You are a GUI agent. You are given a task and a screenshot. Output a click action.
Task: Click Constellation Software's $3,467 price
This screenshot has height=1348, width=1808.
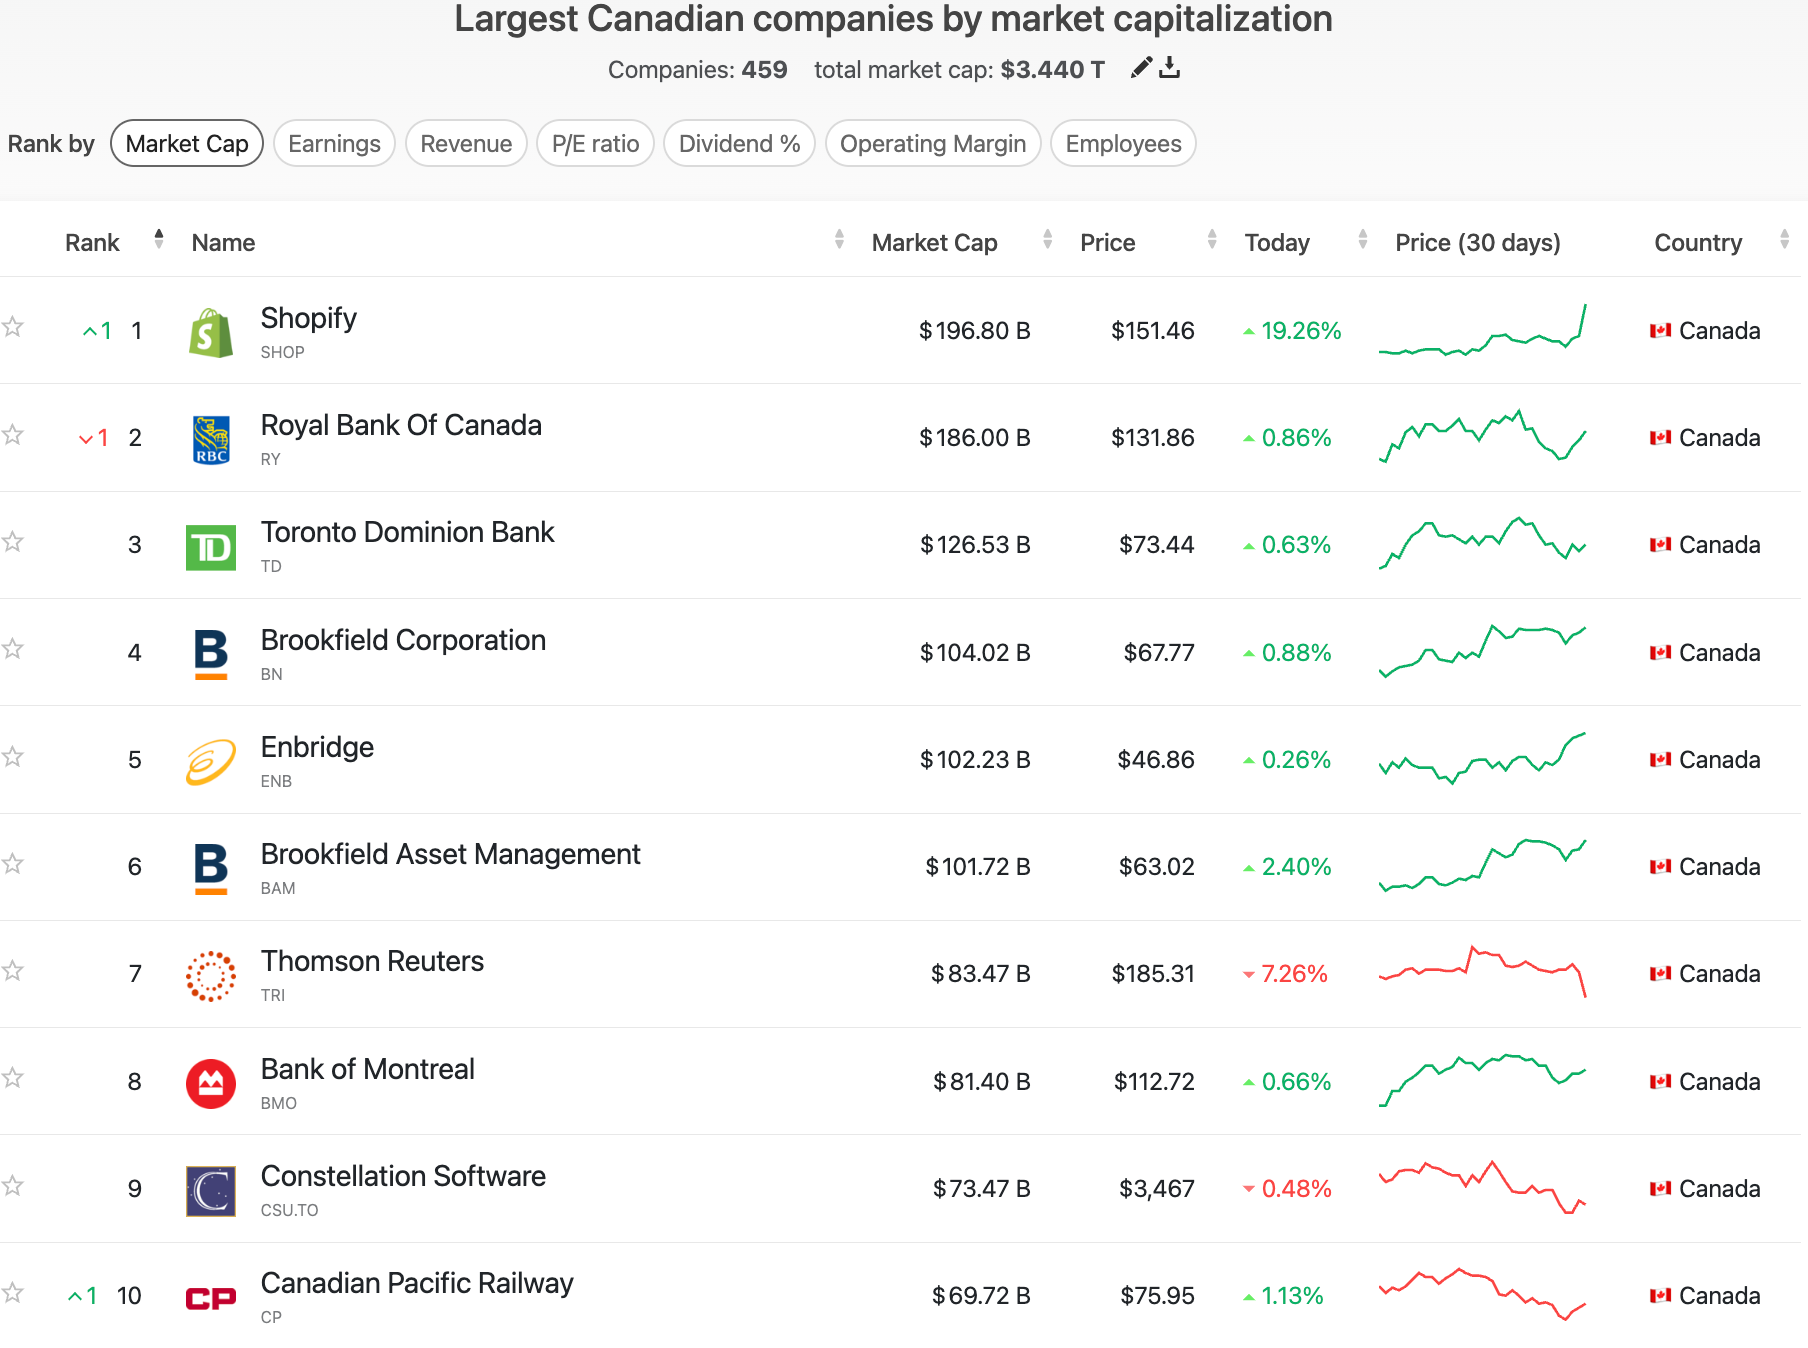[1157, 1189]
